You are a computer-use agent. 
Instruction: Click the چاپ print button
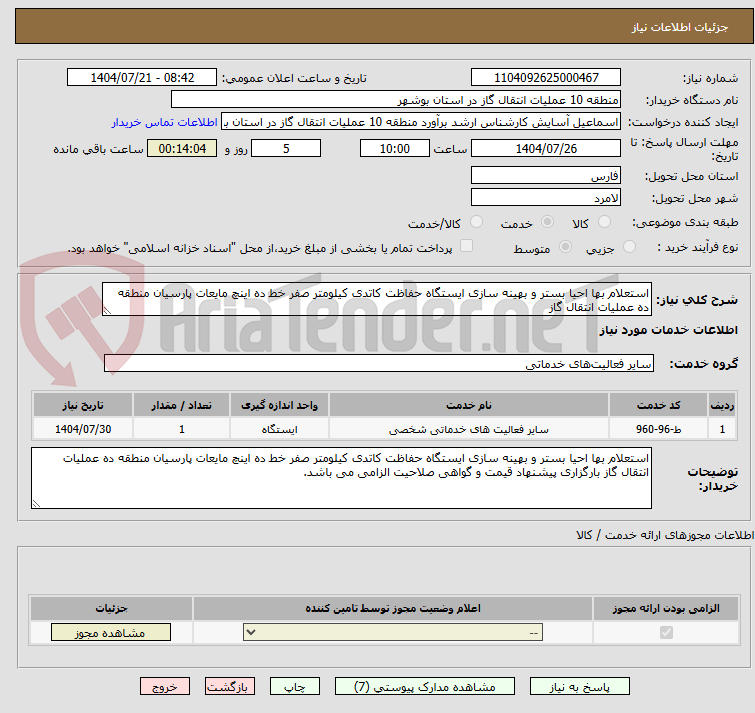295,687
